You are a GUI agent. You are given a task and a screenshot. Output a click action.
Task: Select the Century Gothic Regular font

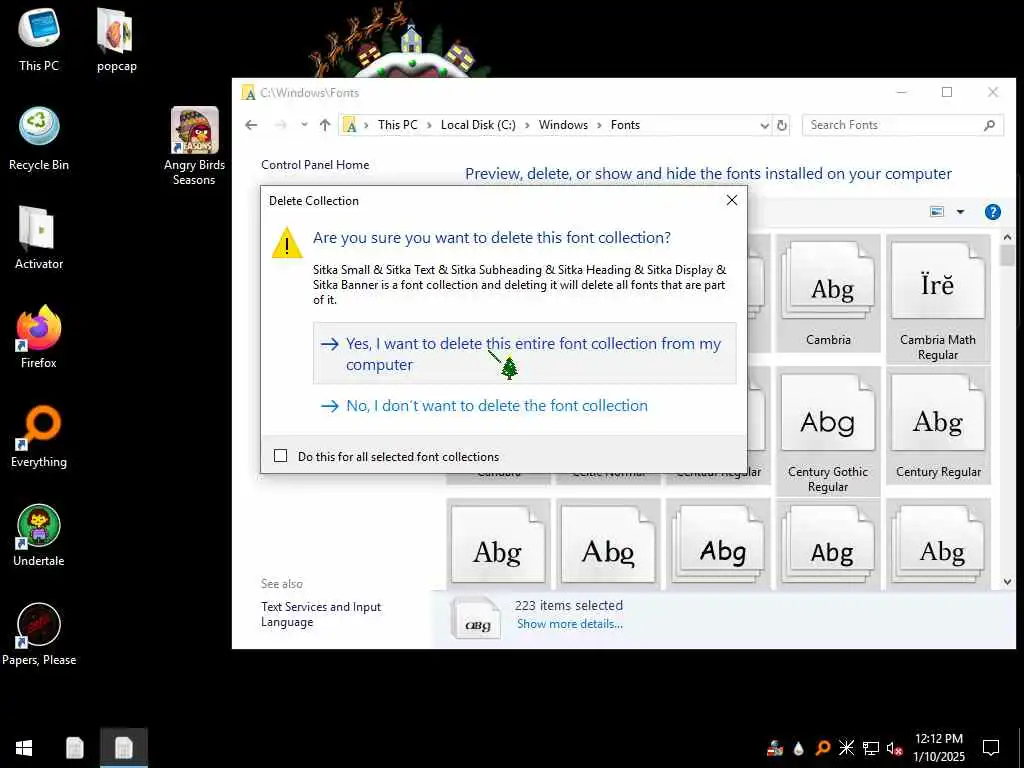(827, 432)
